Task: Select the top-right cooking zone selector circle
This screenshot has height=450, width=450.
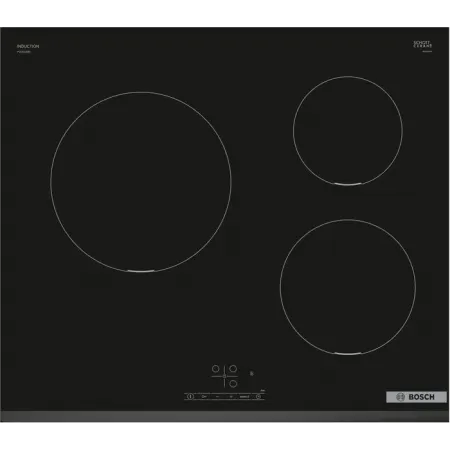Action: click(x=233, y=369)
